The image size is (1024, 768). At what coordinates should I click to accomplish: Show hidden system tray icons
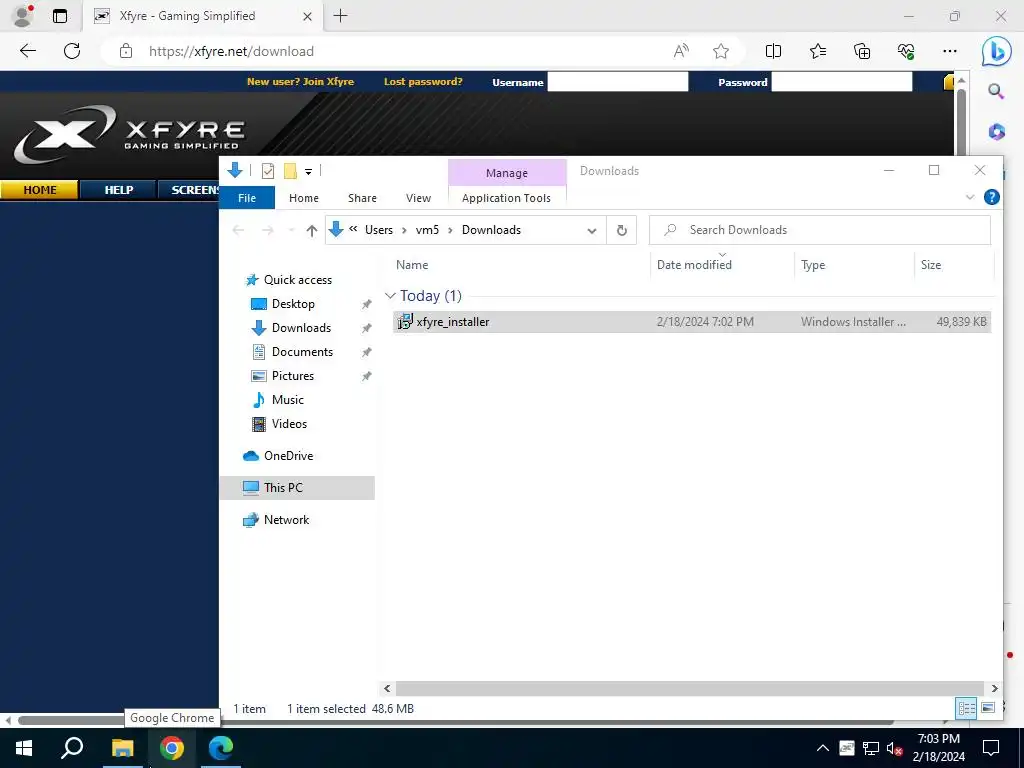click(823, 748)
